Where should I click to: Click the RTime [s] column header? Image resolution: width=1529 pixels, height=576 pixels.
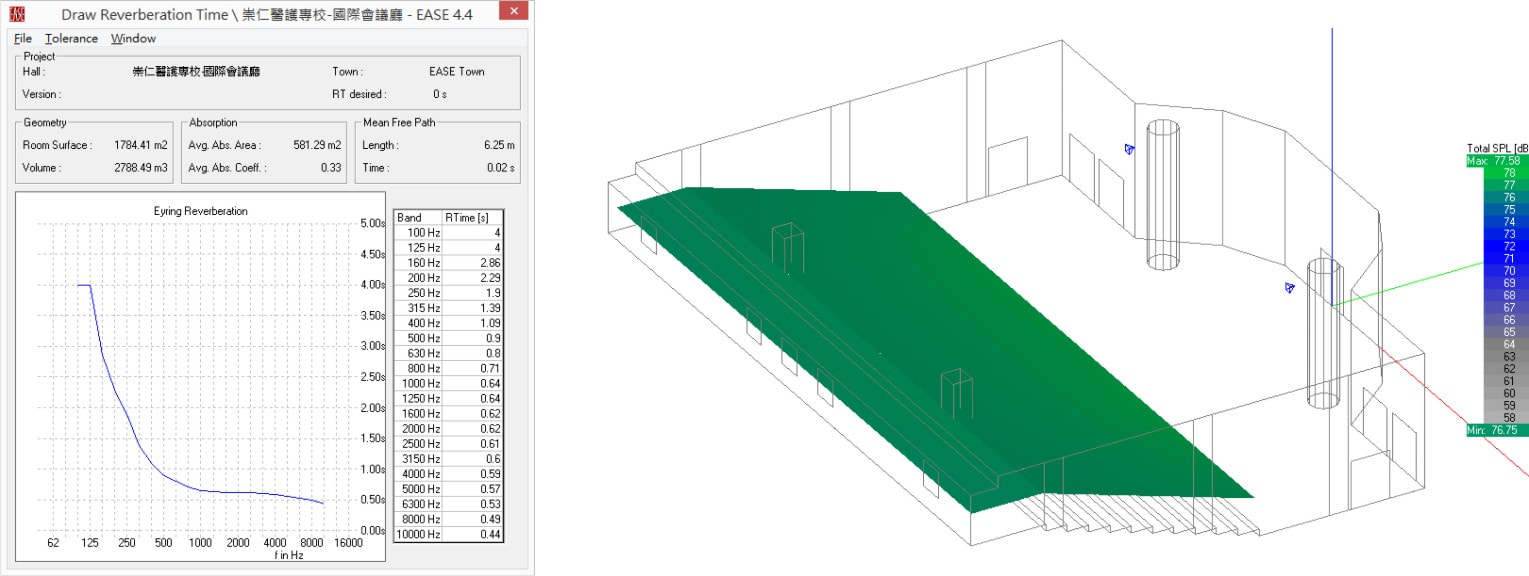pos(473,217)
